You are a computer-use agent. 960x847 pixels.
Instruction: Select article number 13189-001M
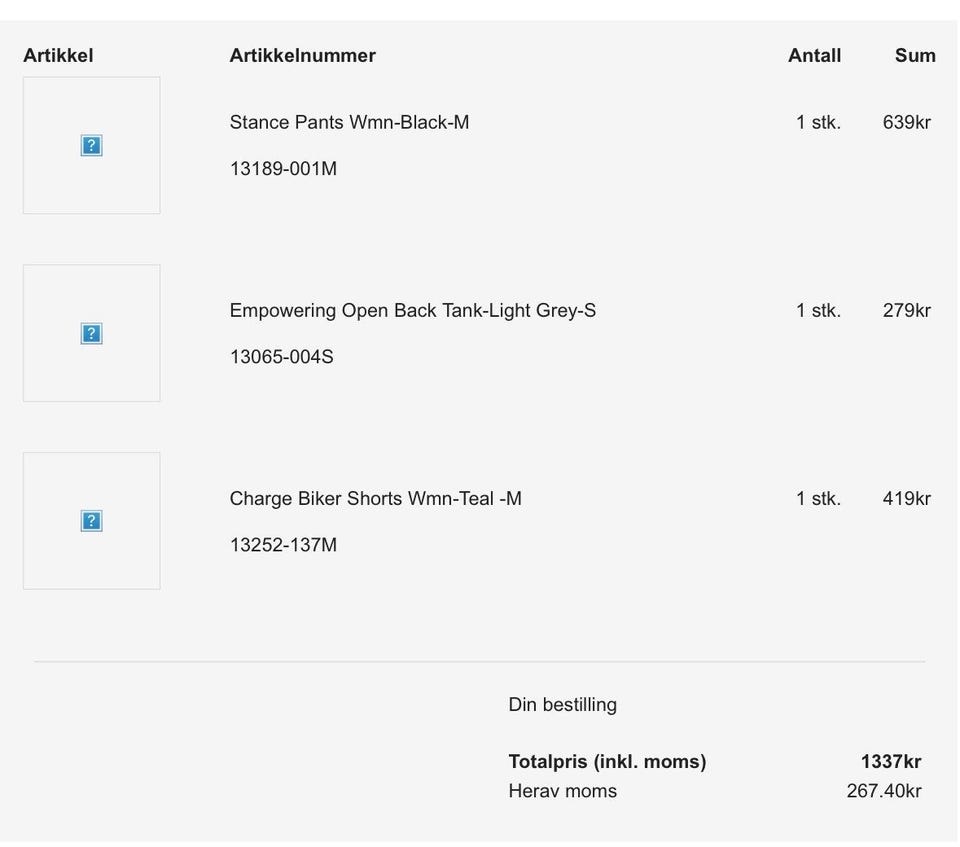pos(283,168)
